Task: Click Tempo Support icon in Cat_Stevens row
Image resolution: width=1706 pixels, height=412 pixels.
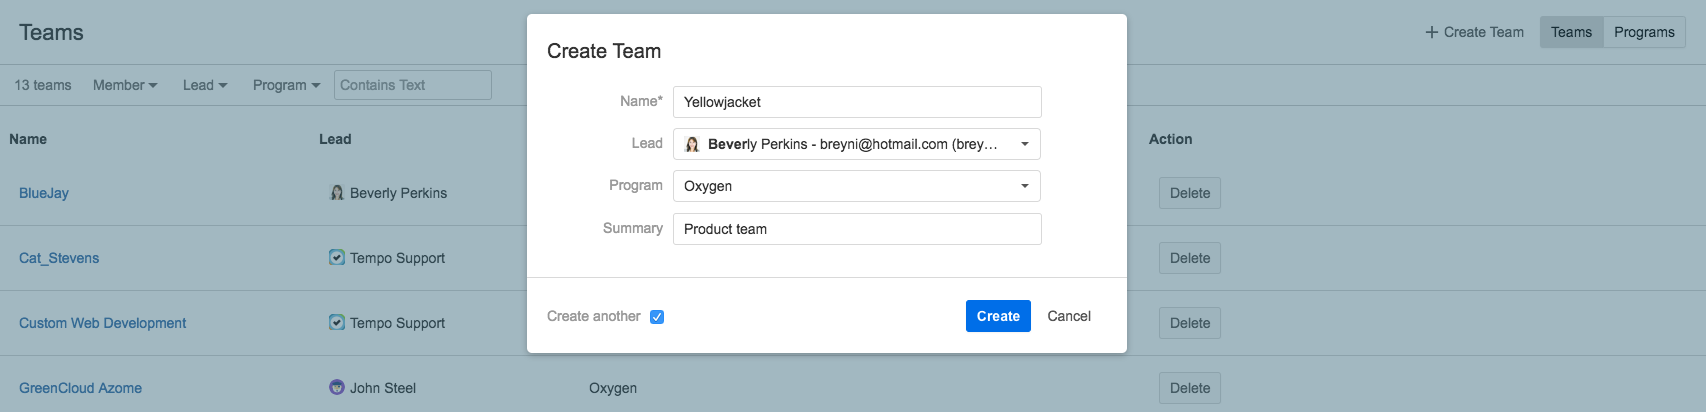Action: (337, 258)
